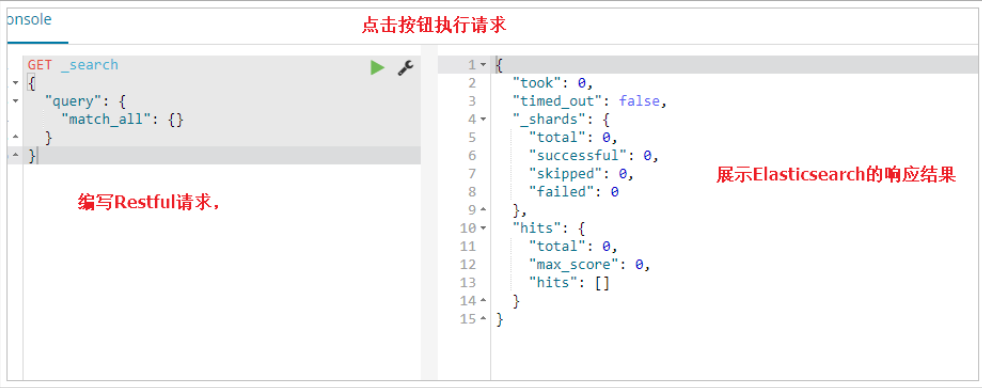Click the fold arrow on response line 14

tap(483, 300)
